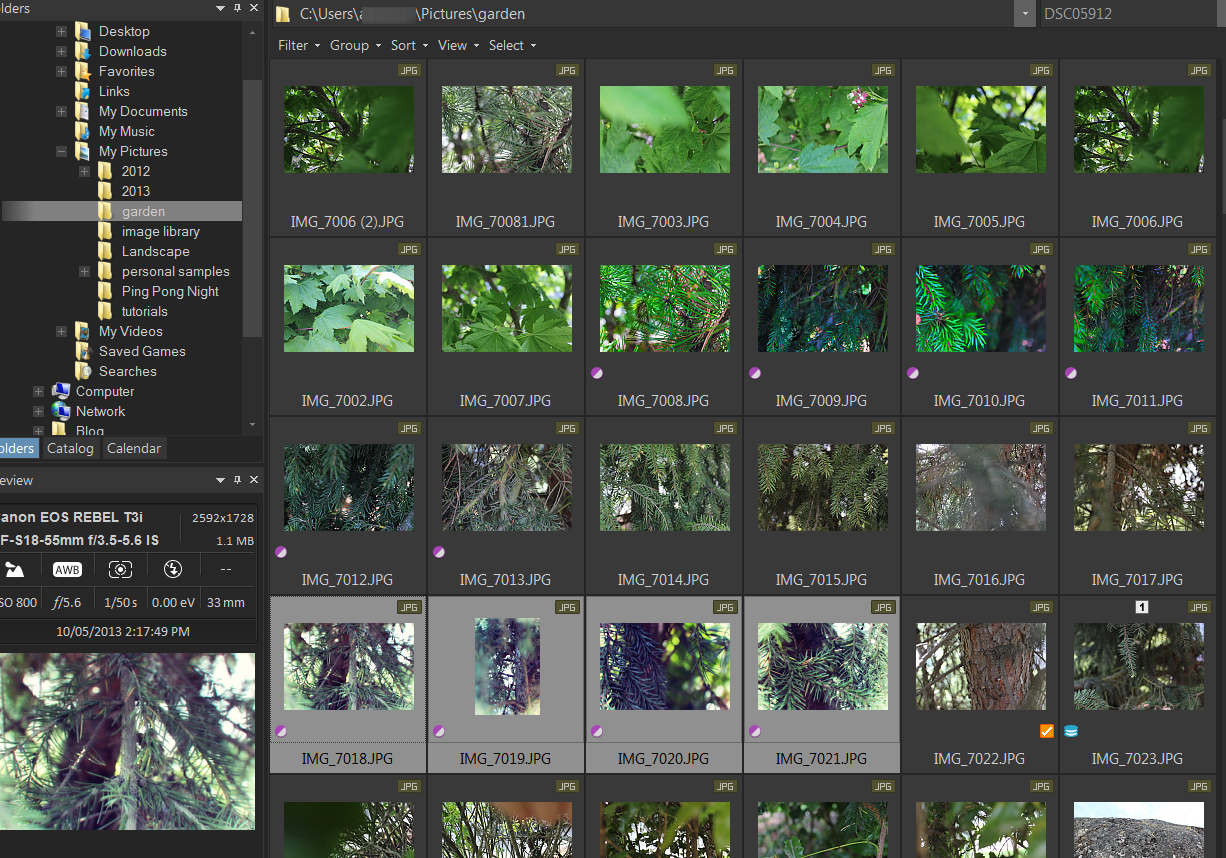Open the Filter dropdown
This screenshot has width=1226, height=858.
(299, 45)
